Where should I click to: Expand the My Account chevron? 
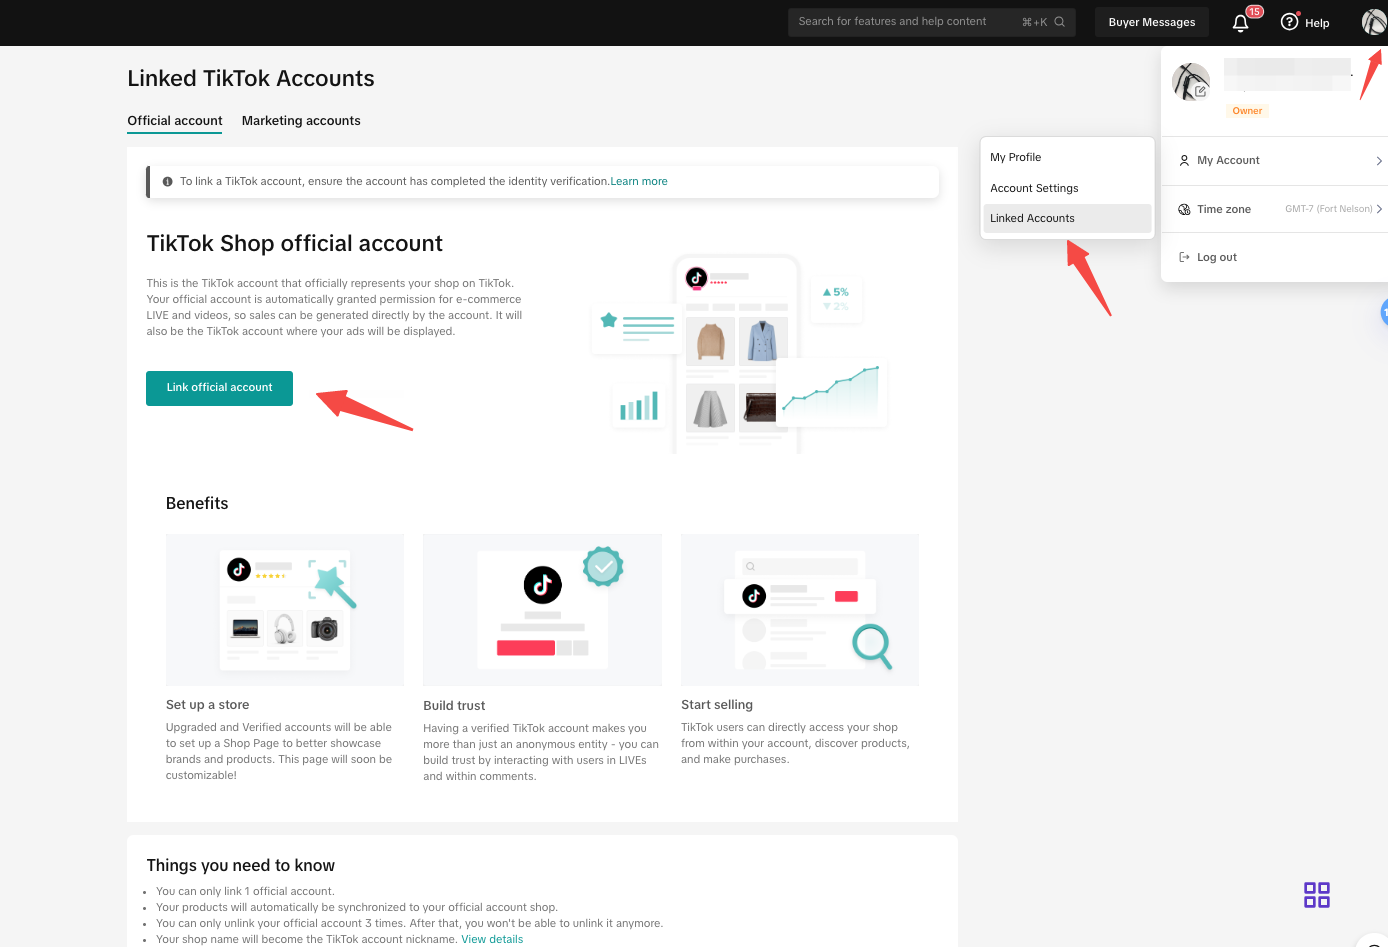click(1379, 161)
